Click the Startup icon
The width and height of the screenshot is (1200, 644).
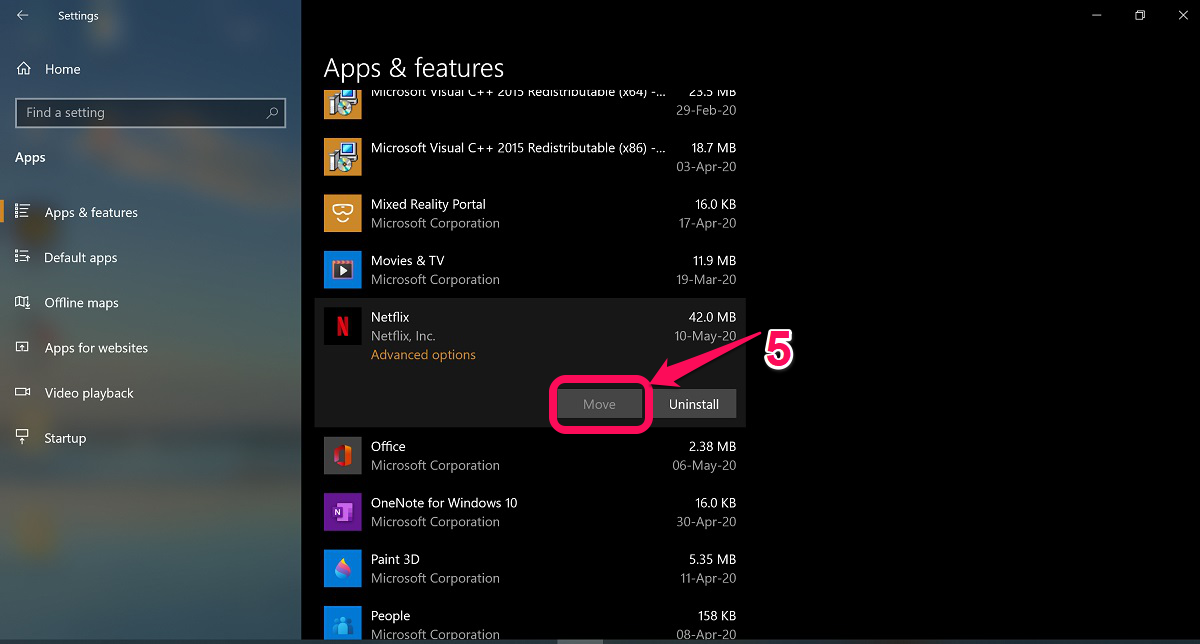coord(23,438)
